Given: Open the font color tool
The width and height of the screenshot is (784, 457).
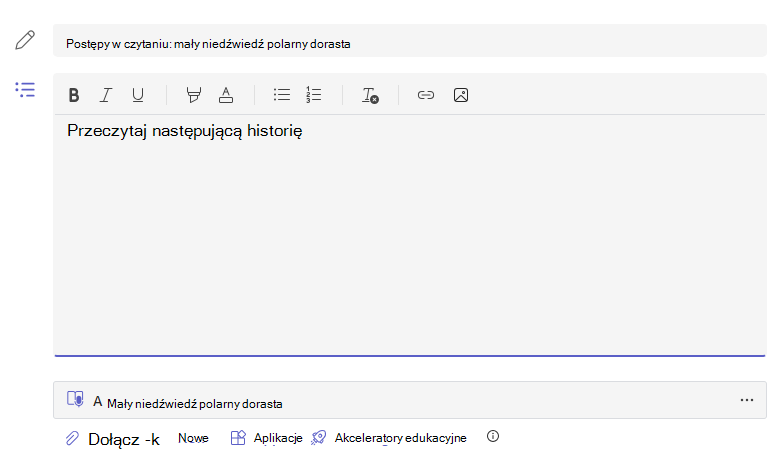Looking at the screenshot, I should click(226, 95).
